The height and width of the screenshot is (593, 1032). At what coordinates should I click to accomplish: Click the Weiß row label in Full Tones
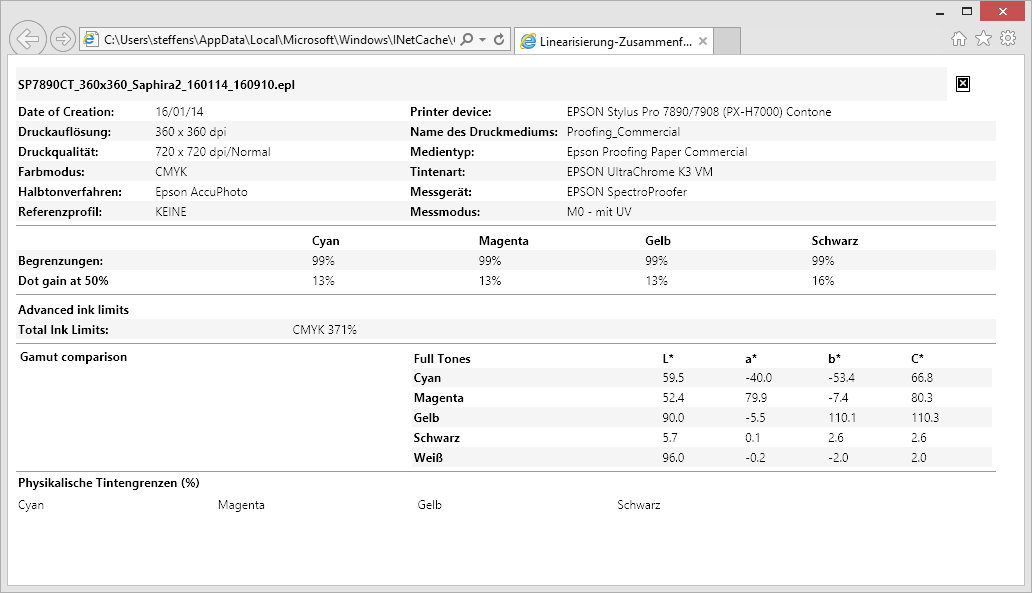[x=428, y=458]
